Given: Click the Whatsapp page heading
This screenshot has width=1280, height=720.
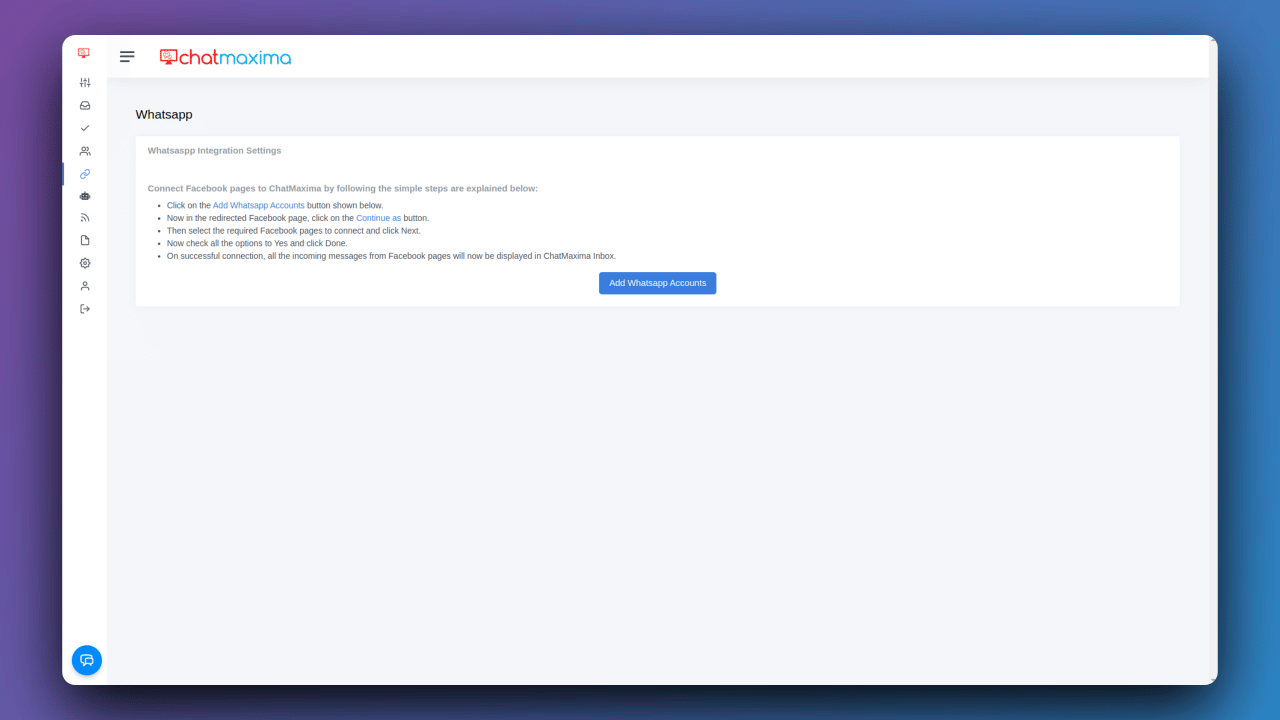Looking at the screenshot, I should click(164, 115).
